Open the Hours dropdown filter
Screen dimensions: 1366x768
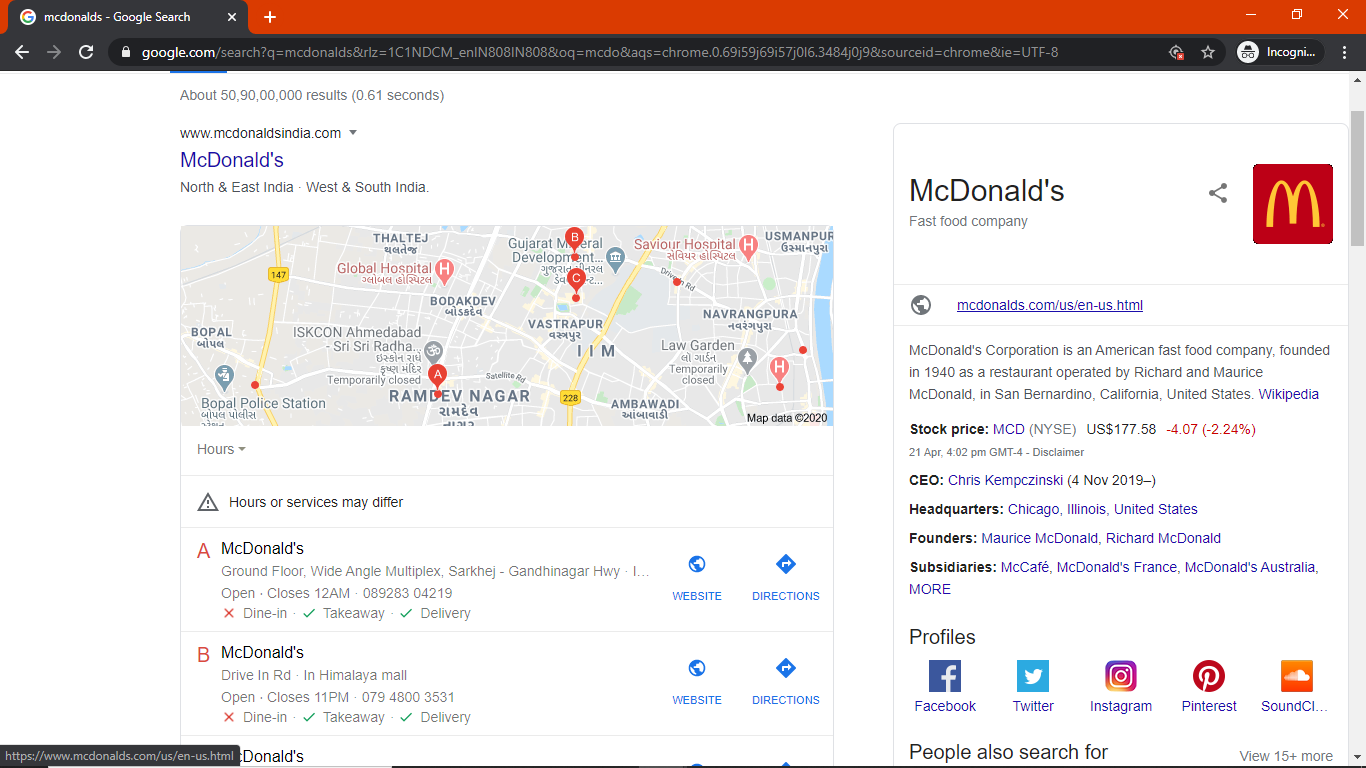pyautogui.click(x=220, y=449)
